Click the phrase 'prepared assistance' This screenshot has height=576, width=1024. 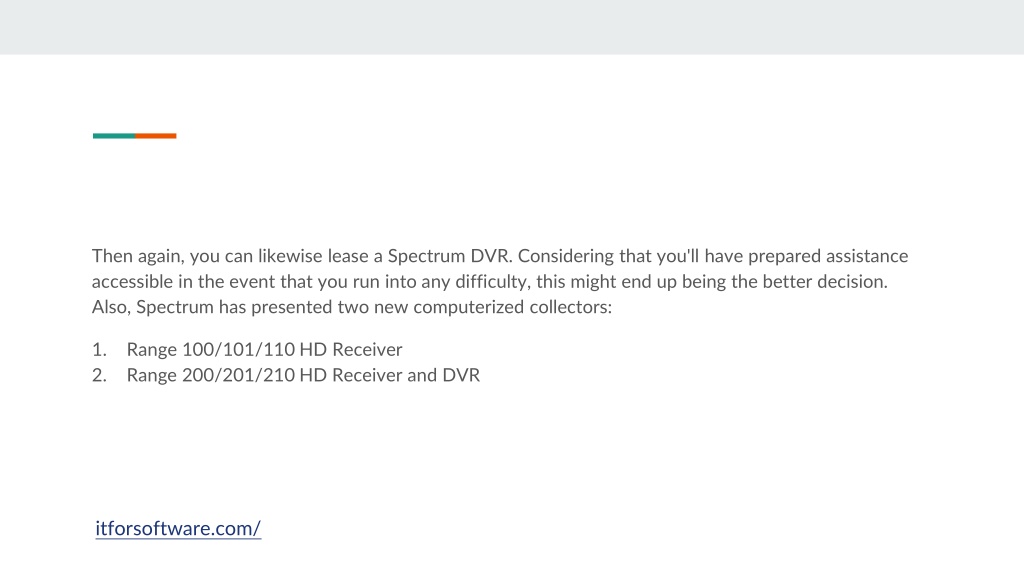coord(828,256)
